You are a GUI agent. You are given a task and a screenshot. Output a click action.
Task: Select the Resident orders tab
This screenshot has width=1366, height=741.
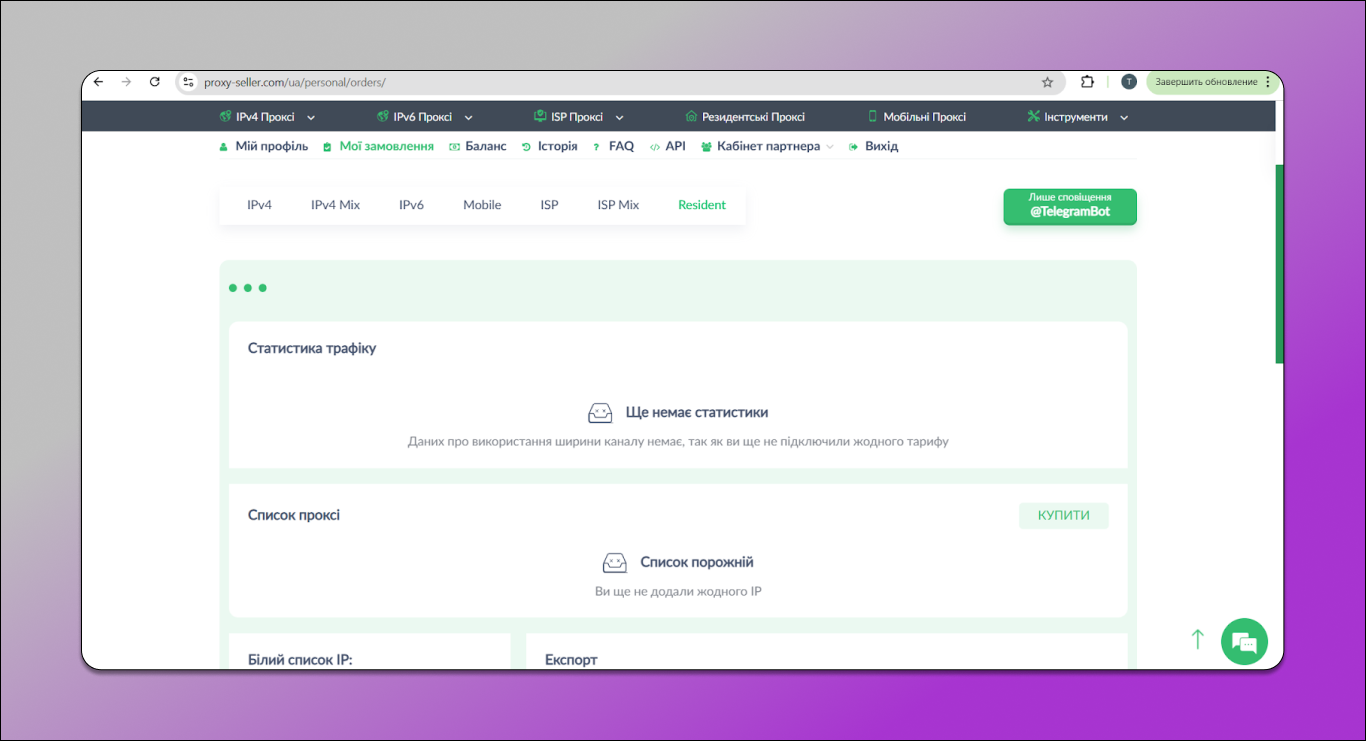[x=702, y=205]
